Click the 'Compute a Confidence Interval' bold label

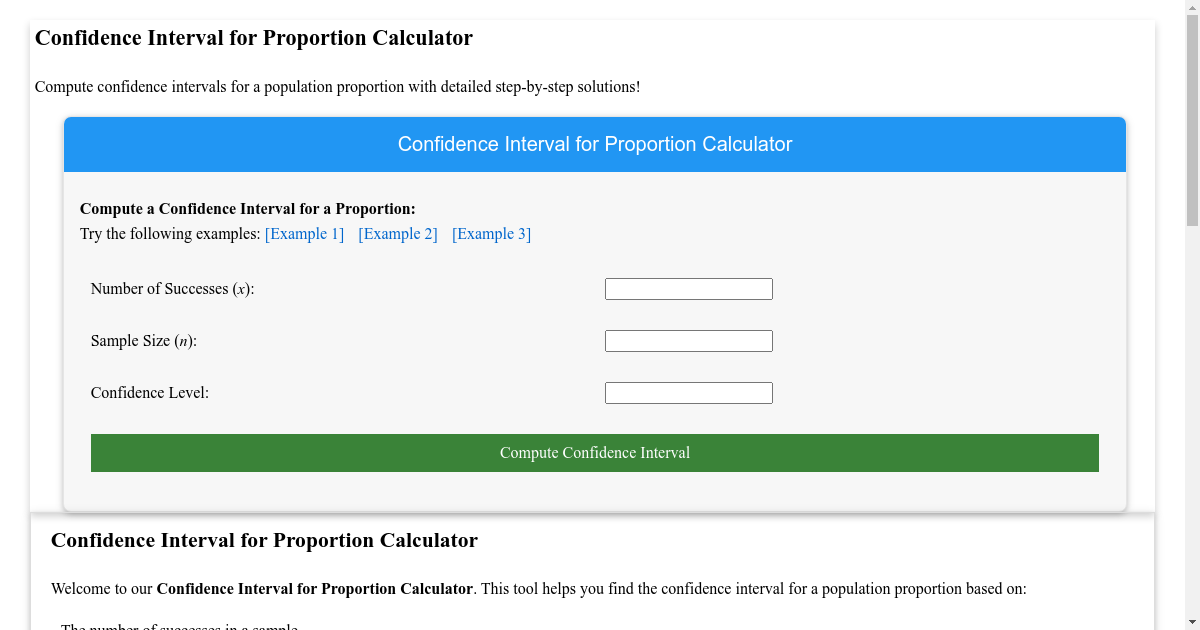point(249,208)
